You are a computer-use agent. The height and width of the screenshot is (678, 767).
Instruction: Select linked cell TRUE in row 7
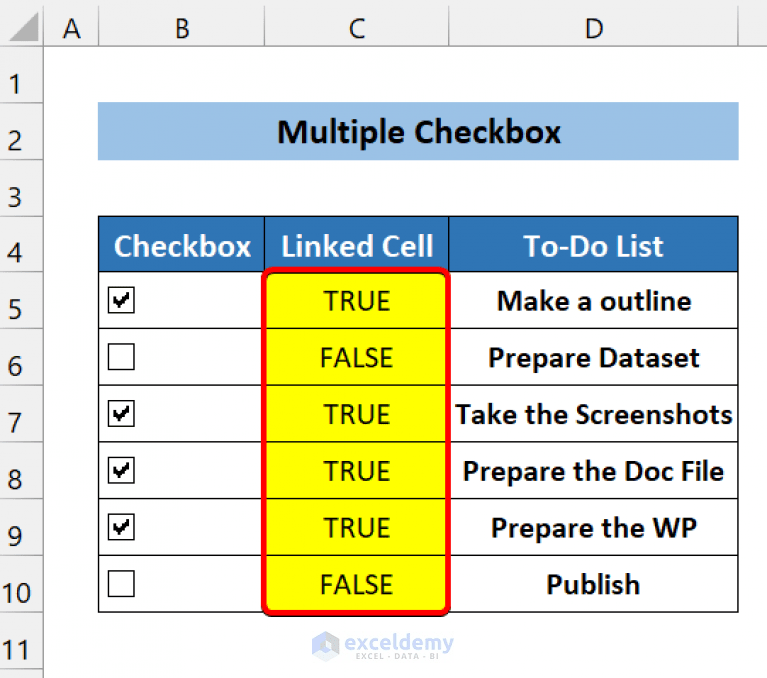357,414
